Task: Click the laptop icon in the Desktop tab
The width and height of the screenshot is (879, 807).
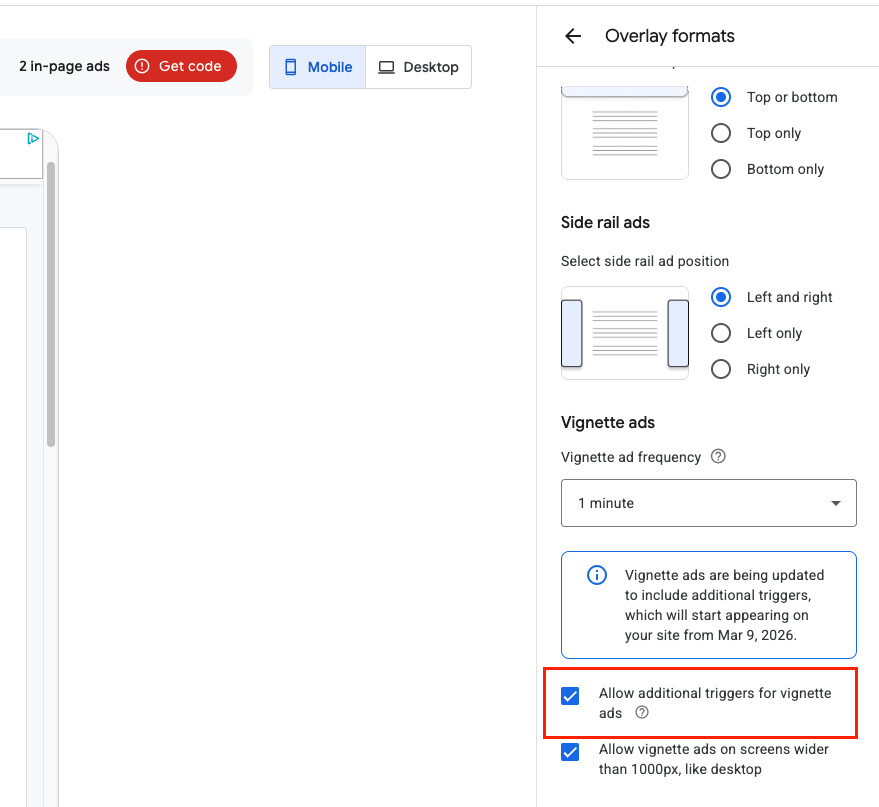Action: 386,67
